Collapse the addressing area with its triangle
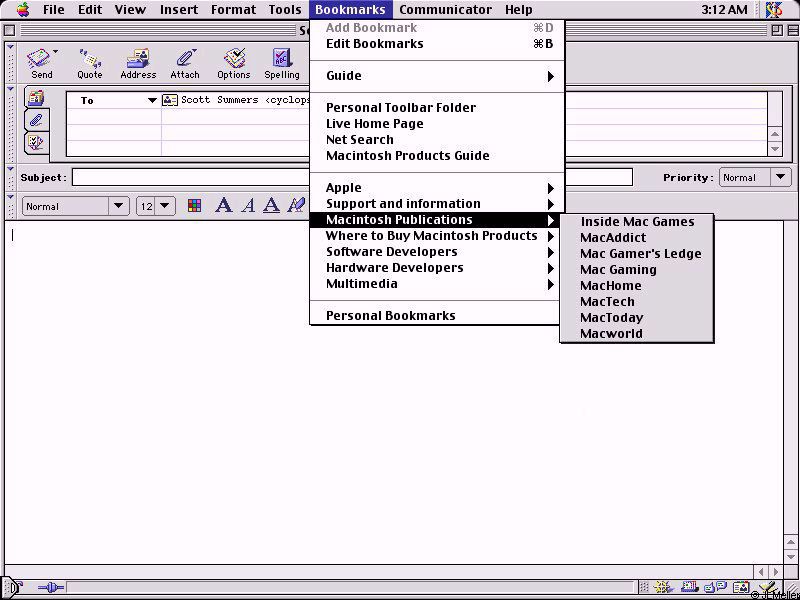Viewport: 800px width, 600px height. 10,89
